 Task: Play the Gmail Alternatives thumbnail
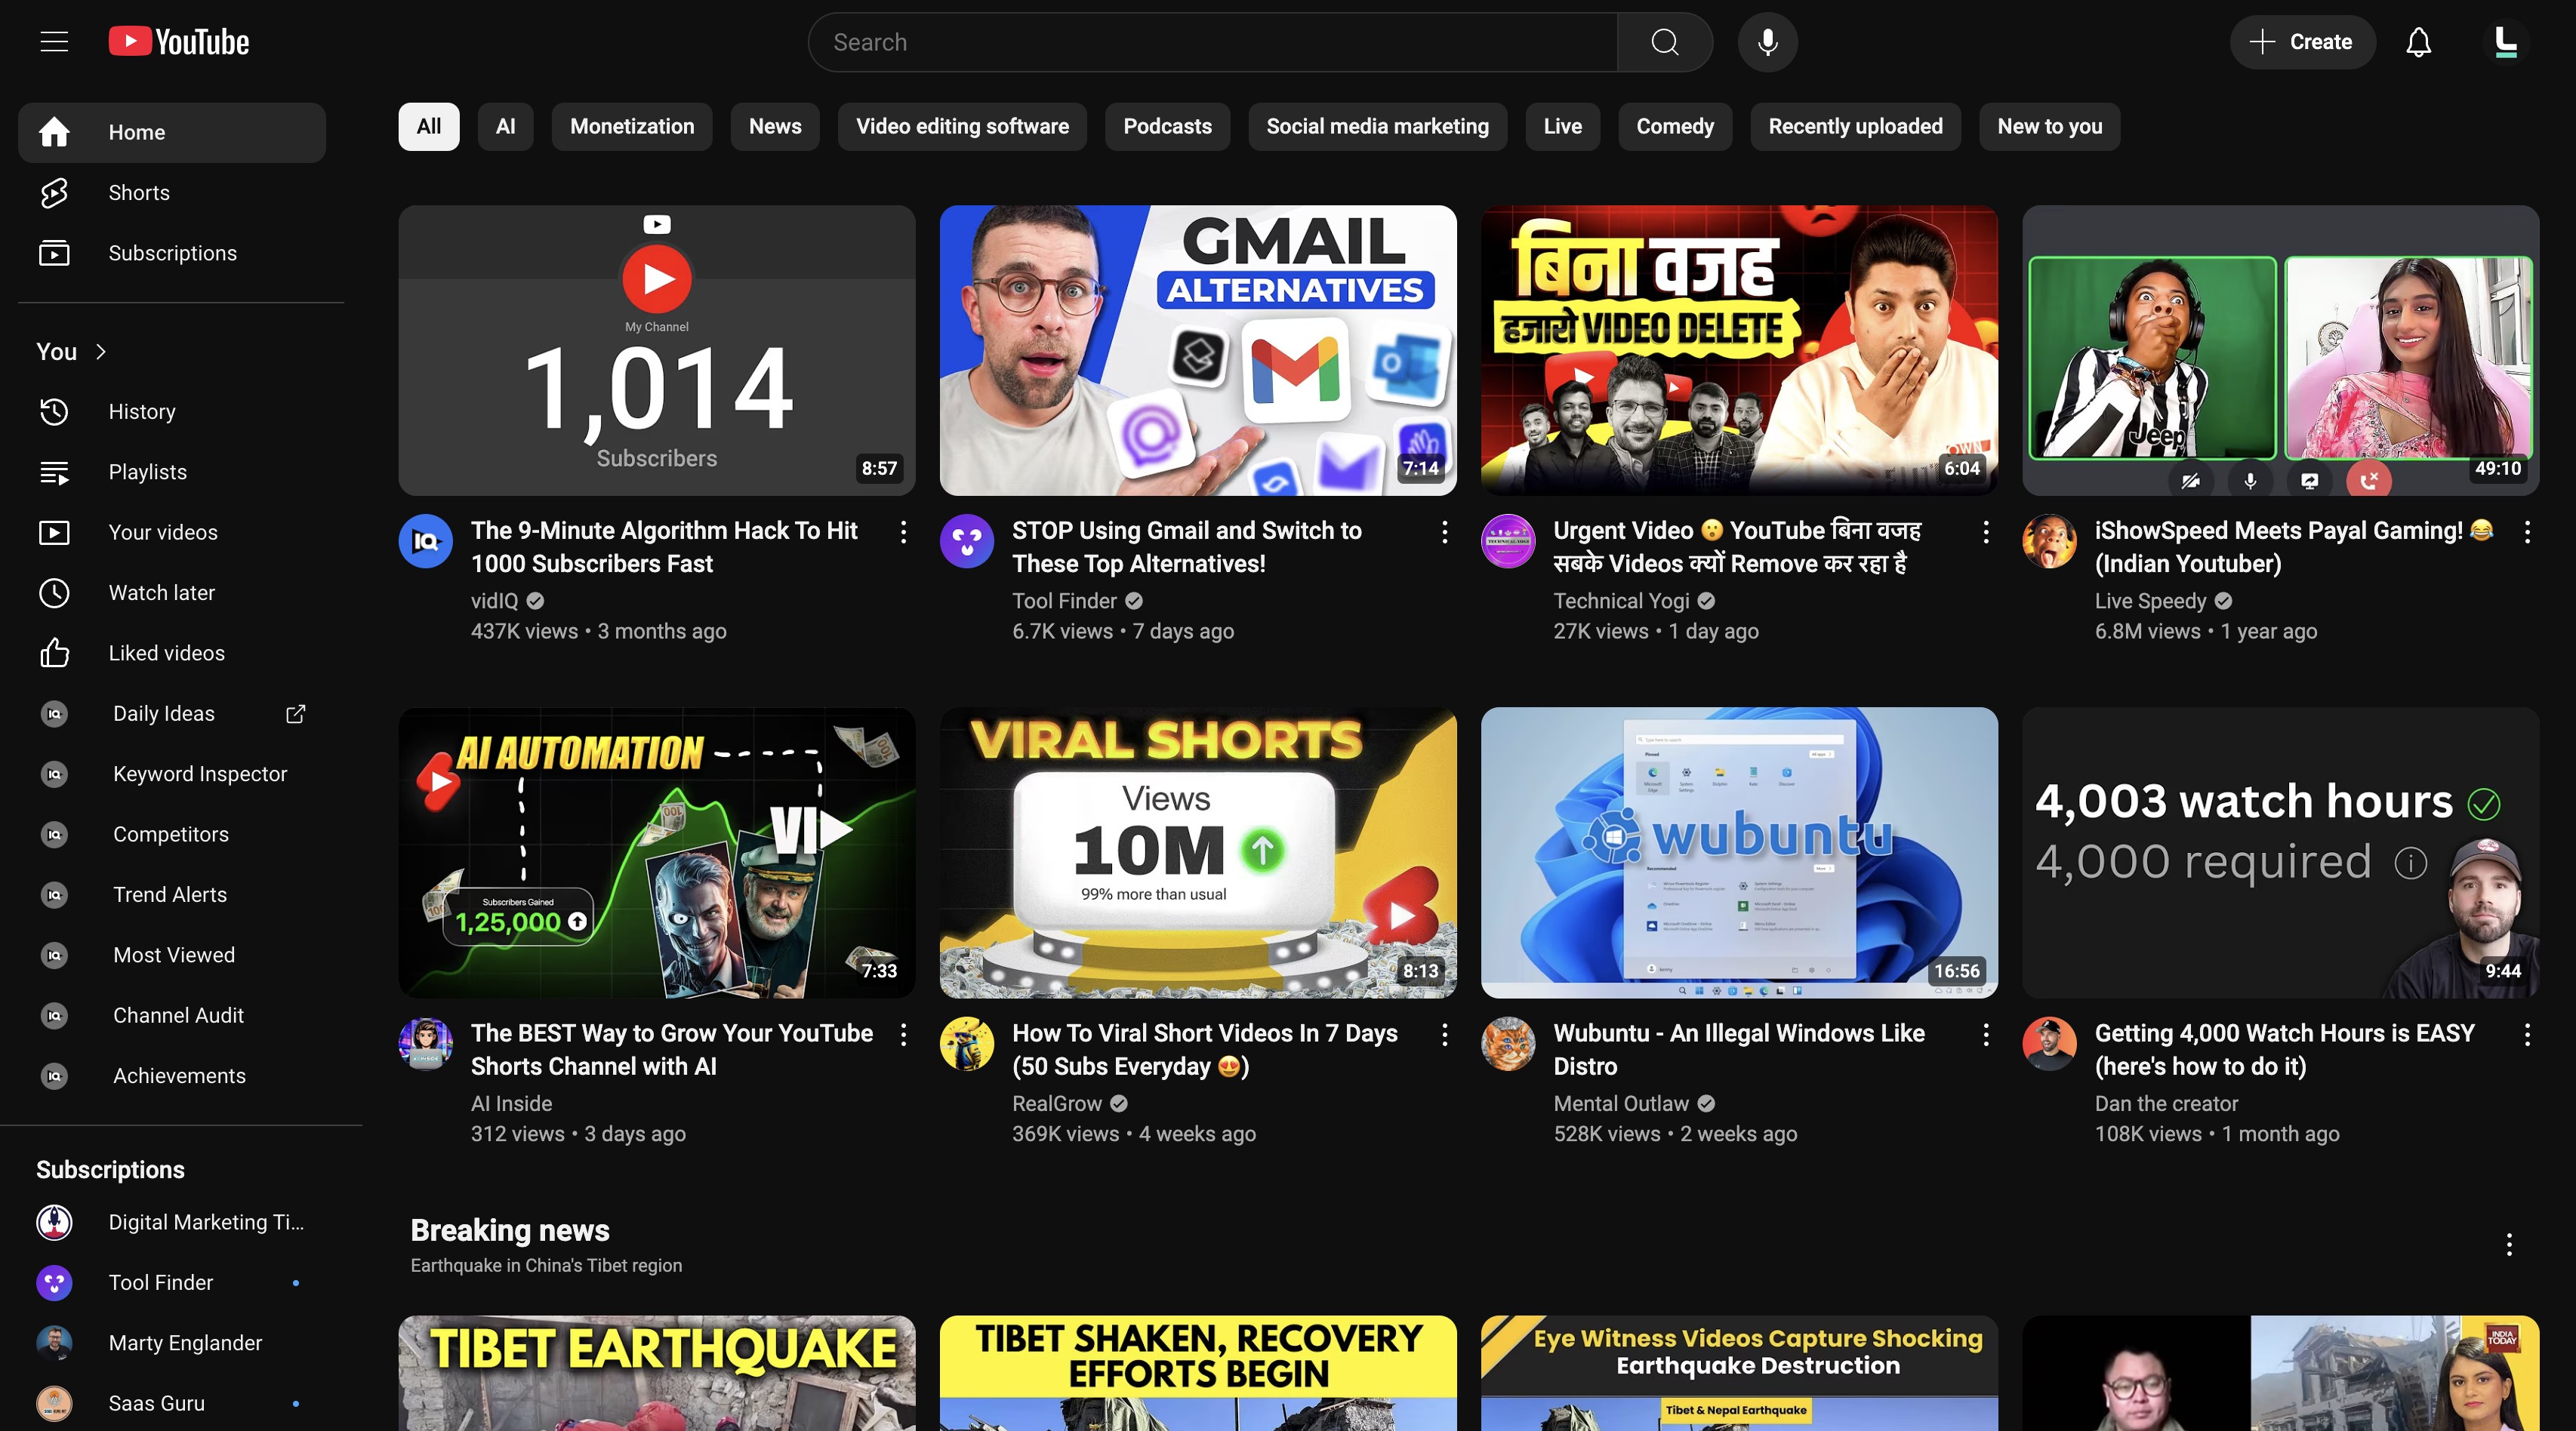[x=1198, y=350]
